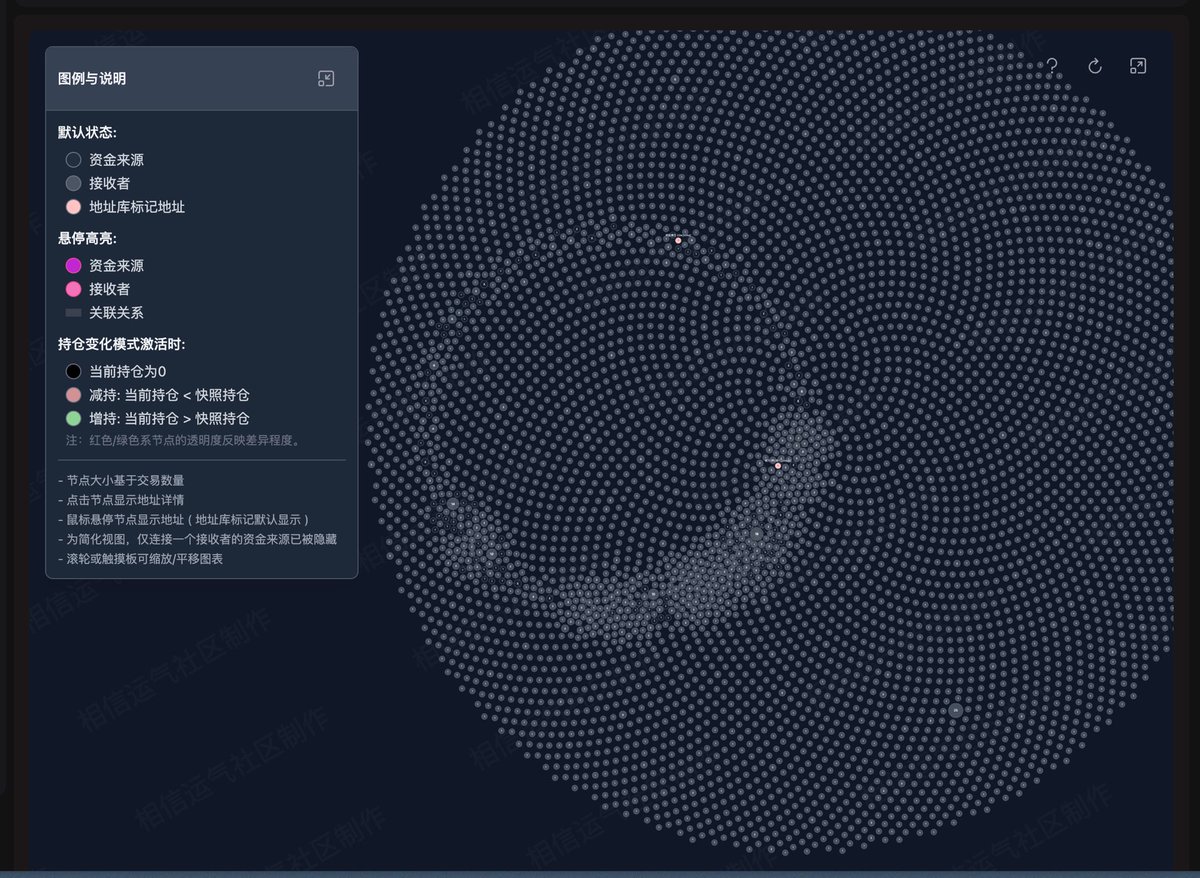Click the 地址库标记地址 legend label

click(x=137, y=207)
